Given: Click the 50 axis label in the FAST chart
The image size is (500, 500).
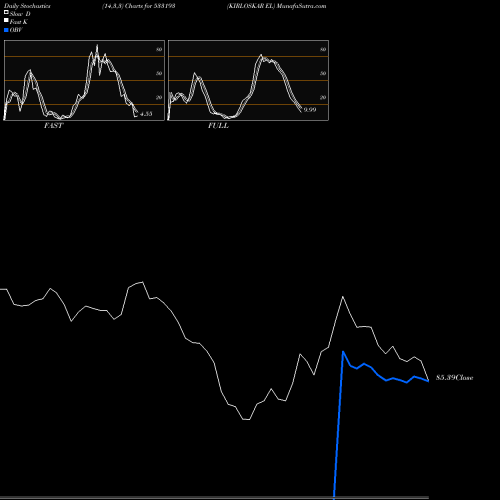Looking at the screenshot, I should tap(159, 74).
